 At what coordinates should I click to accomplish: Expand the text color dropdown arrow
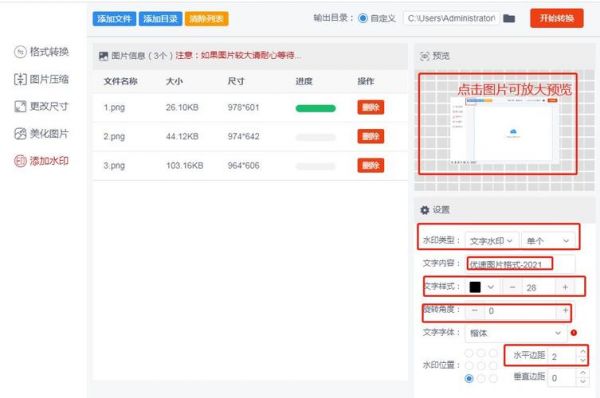tap(491, 287)
